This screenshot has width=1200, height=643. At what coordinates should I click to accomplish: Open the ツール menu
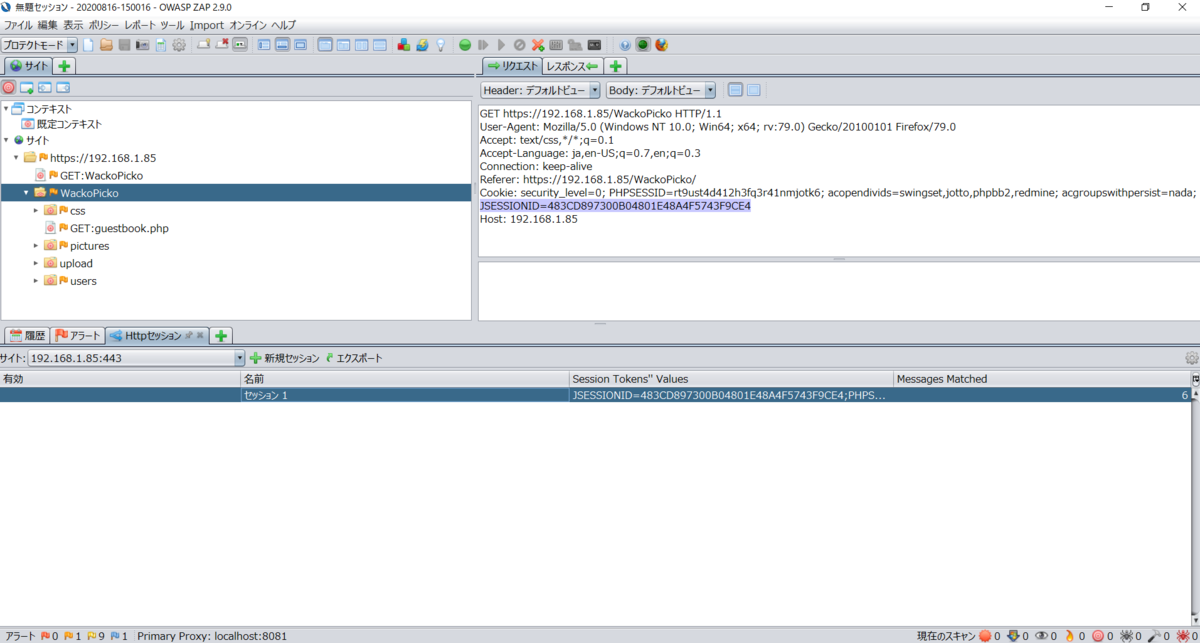click(x=172, y=24)
